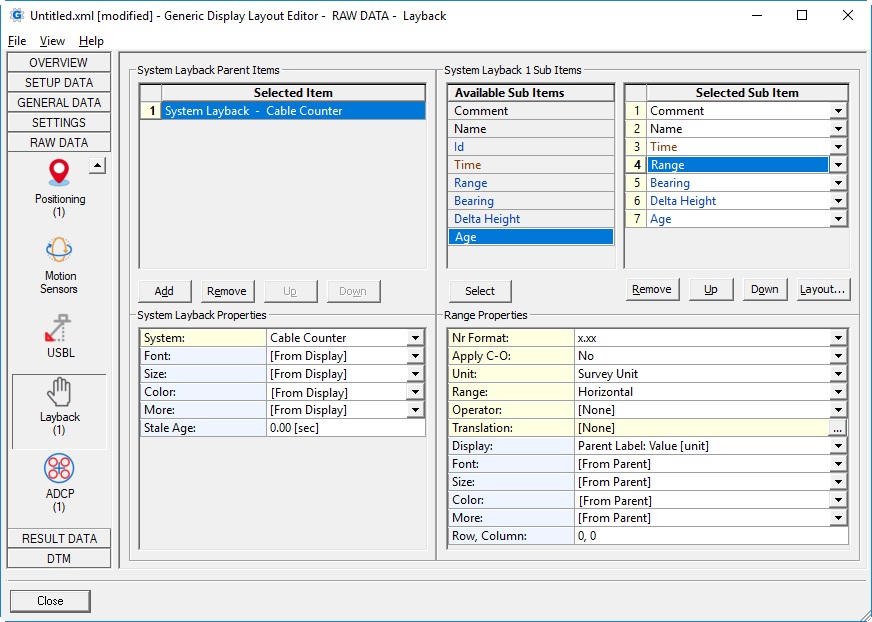This screenshot has width=872, height=622.
Task: Open the Motion Sensors category icon
Action: (x=59, y=251)
